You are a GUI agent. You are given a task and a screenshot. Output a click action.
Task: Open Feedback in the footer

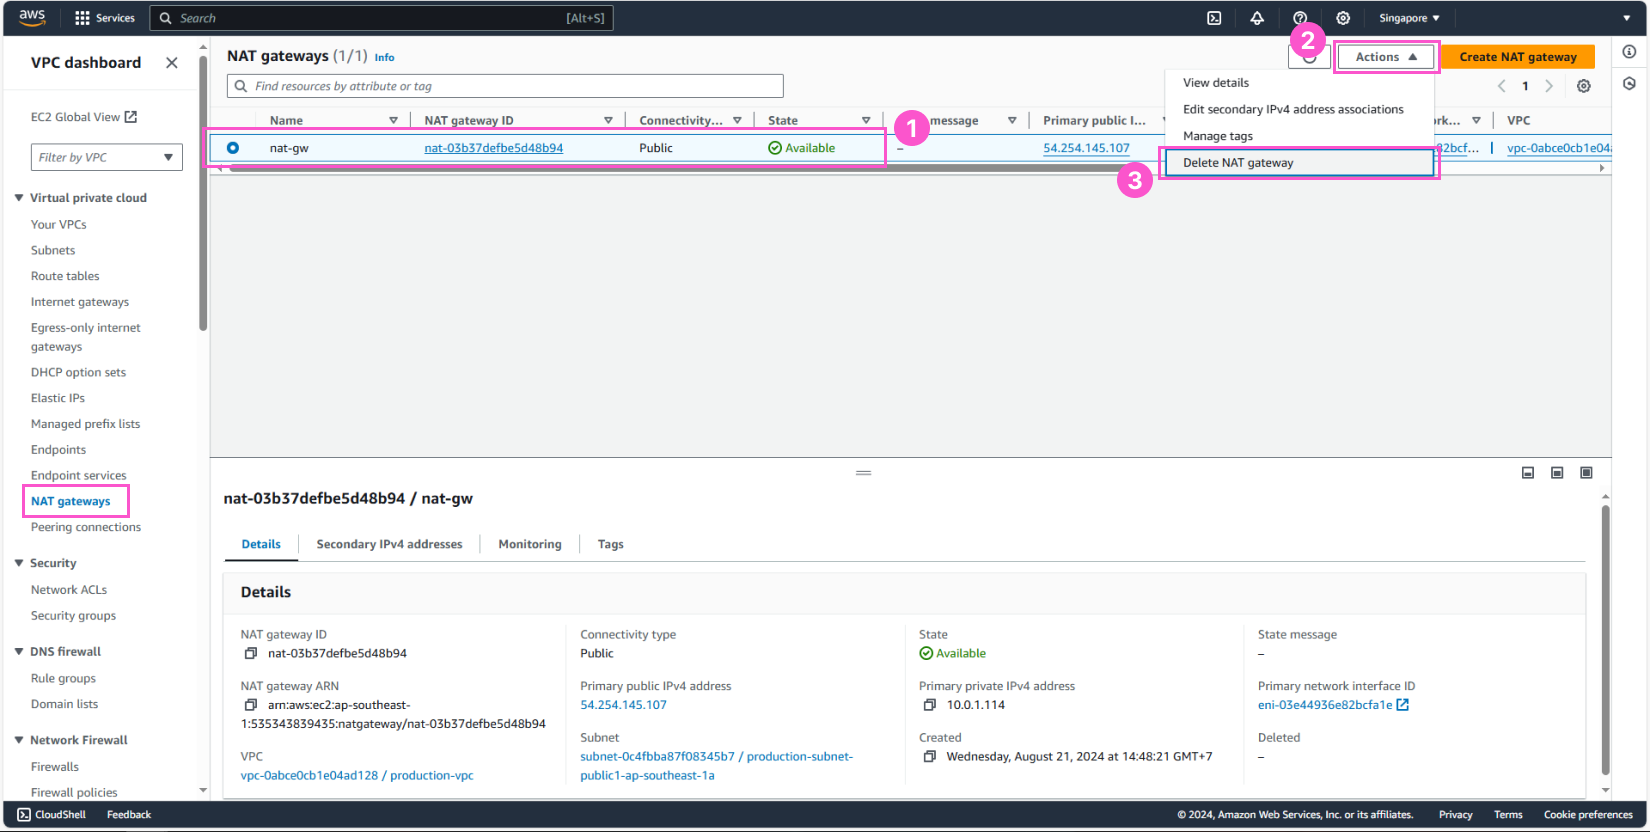pyautogui.click(x=129, y=815)
